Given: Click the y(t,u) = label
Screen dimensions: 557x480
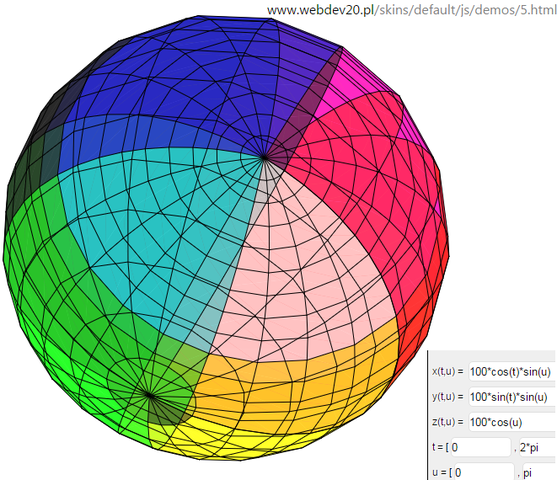Looking at the screenshot, I should (448, 397).
